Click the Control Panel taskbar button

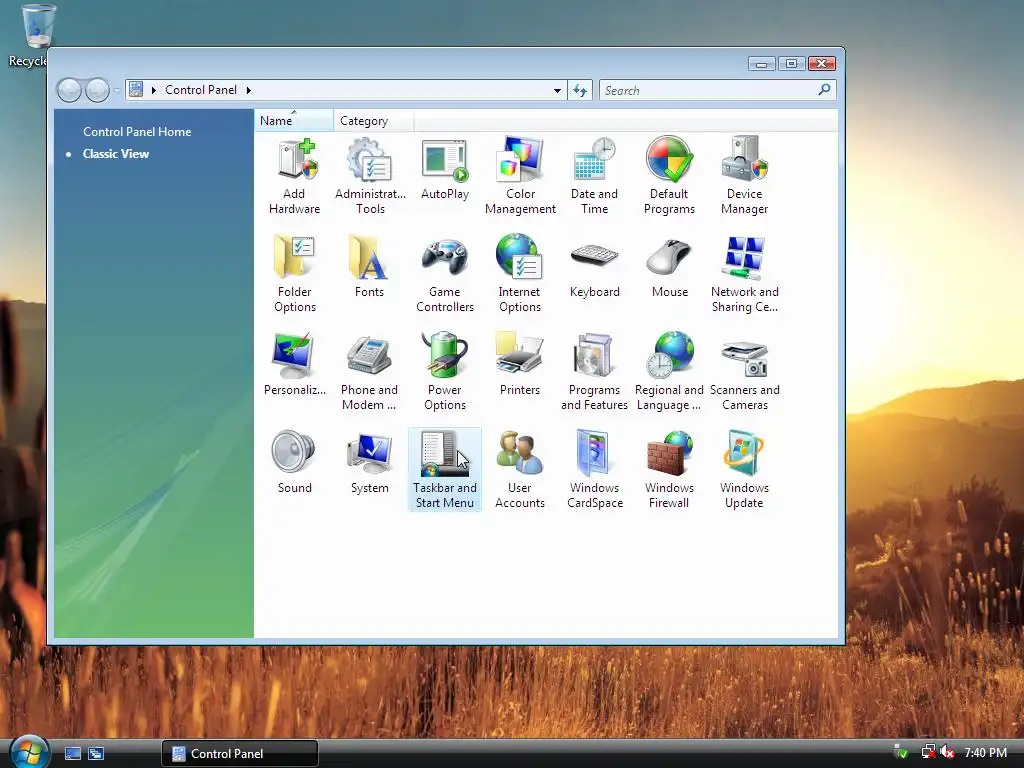tap(240, 754)
